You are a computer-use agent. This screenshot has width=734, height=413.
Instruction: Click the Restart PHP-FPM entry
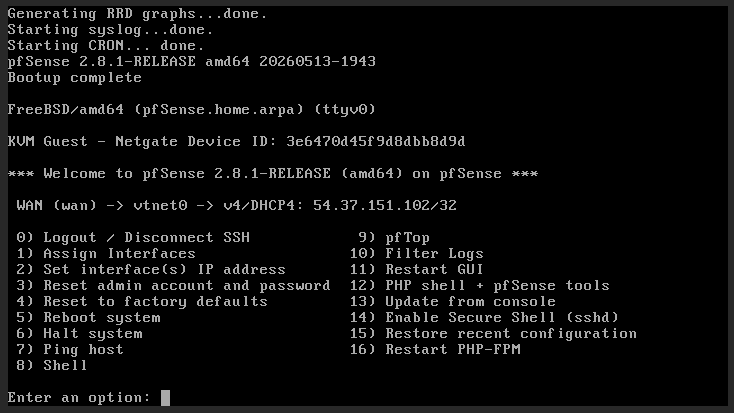(x=435, y=349)
